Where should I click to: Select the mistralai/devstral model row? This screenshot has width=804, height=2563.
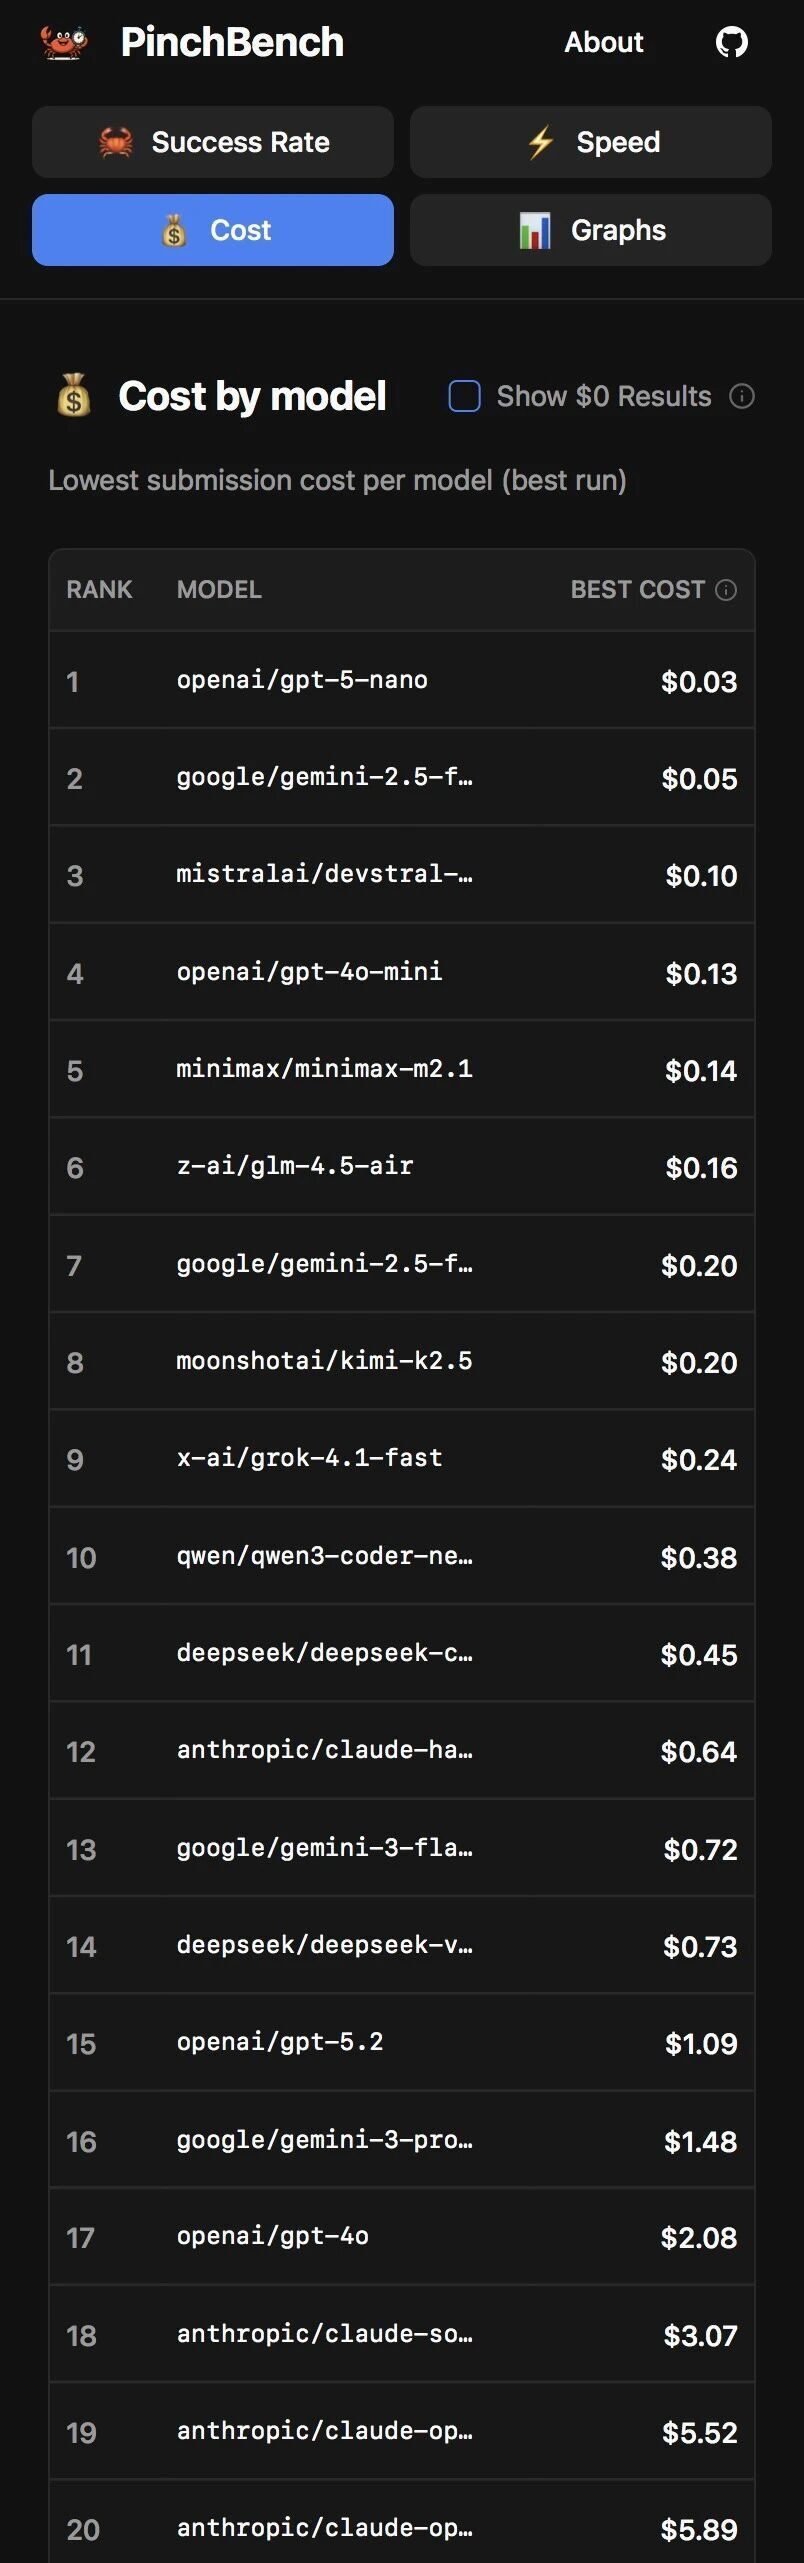pyautogui.click(x=324, y=875)
